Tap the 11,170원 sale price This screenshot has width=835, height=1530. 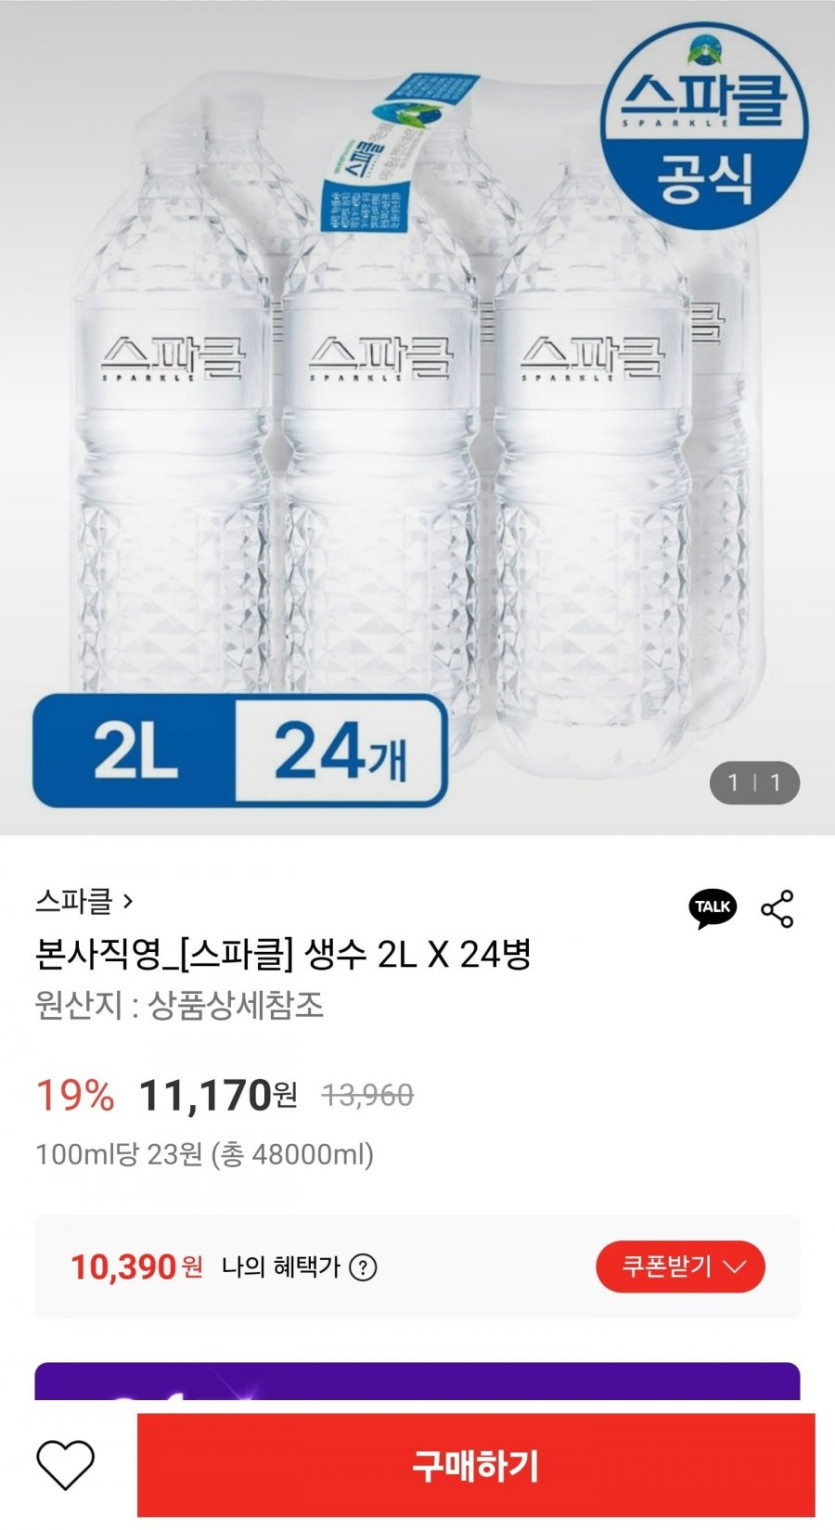[x=218, y=1096]
